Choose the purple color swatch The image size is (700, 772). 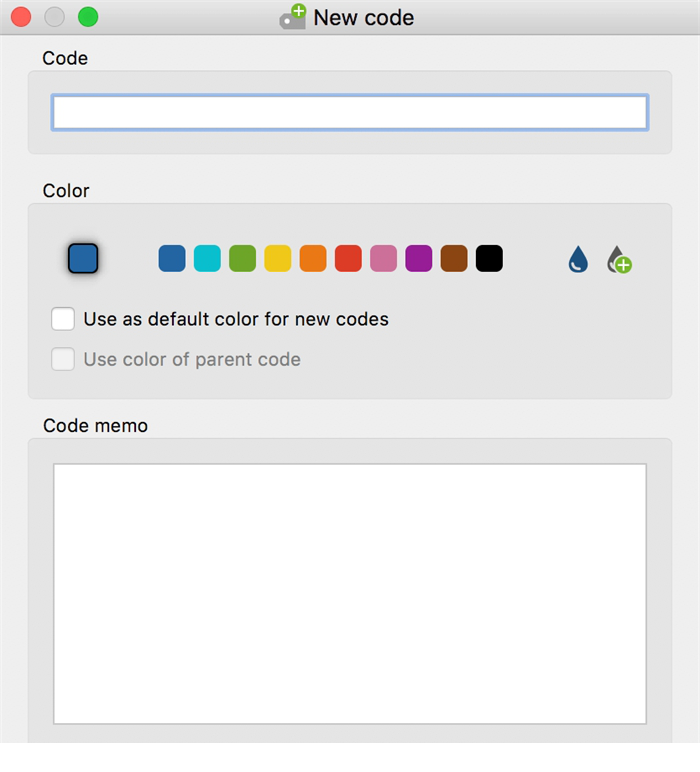click(418, 259)
